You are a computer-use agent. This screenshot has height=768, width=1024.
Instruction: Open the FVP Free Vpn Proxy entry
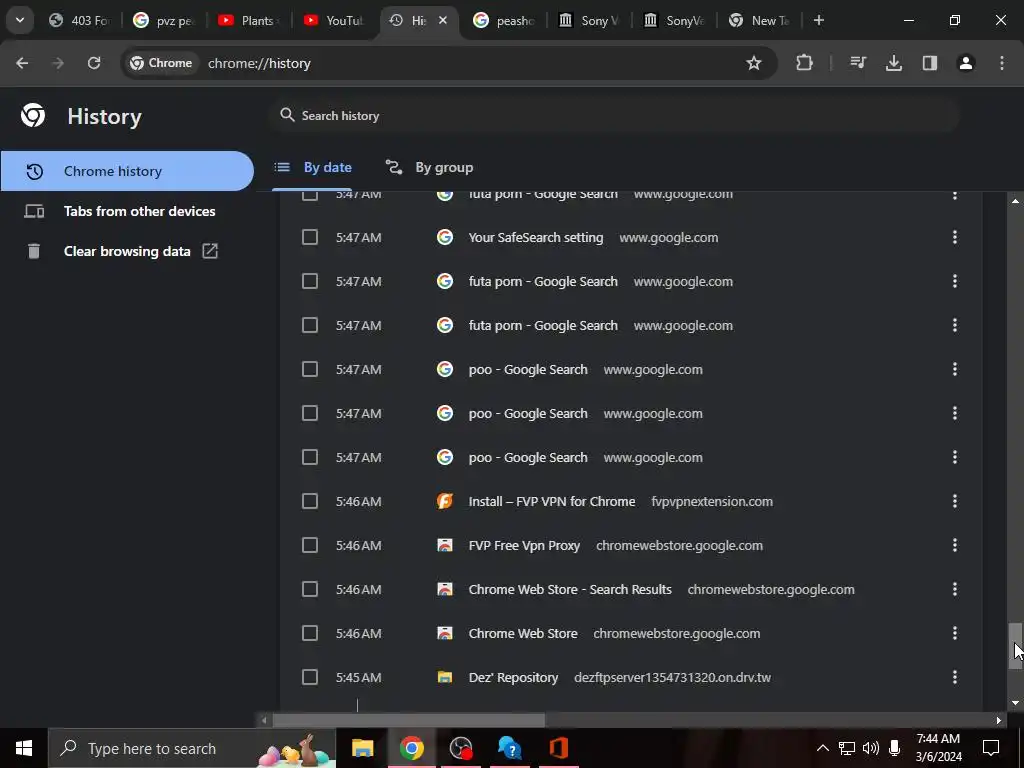524,545
